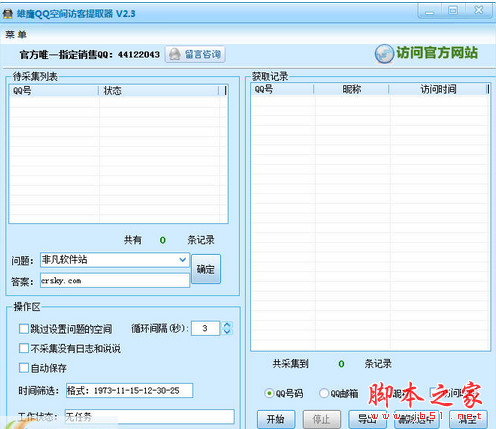
Task: Increase 循环间隔 with the up arrow
Action: [x=227, y=325]
